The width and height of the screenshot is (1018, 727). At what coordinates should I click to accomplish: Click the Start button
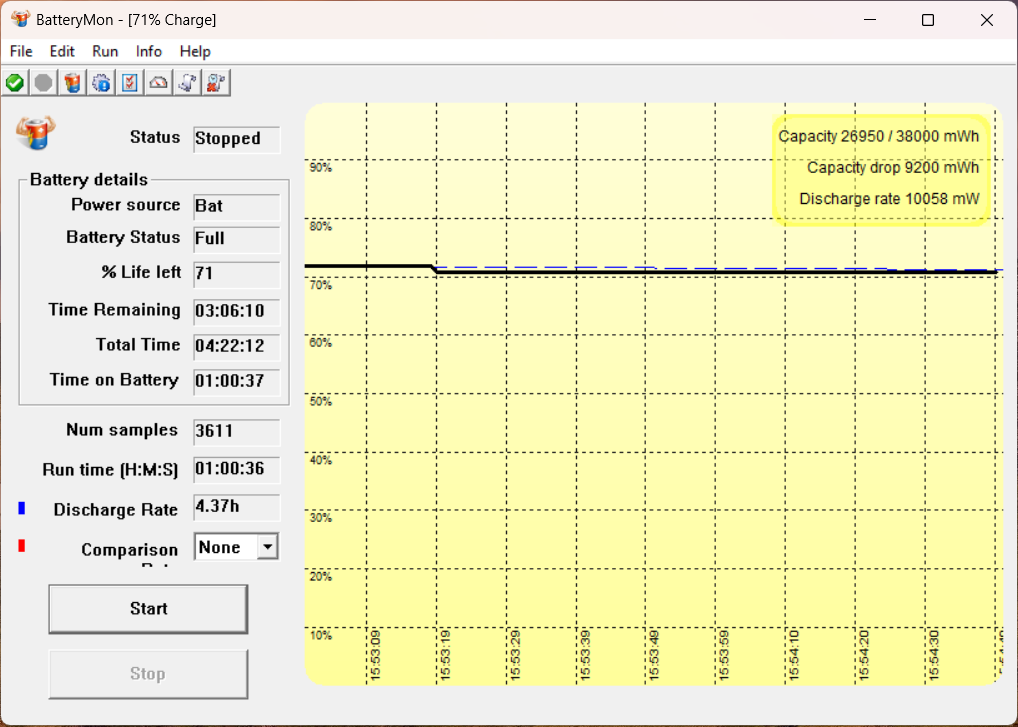pos(148,609)
